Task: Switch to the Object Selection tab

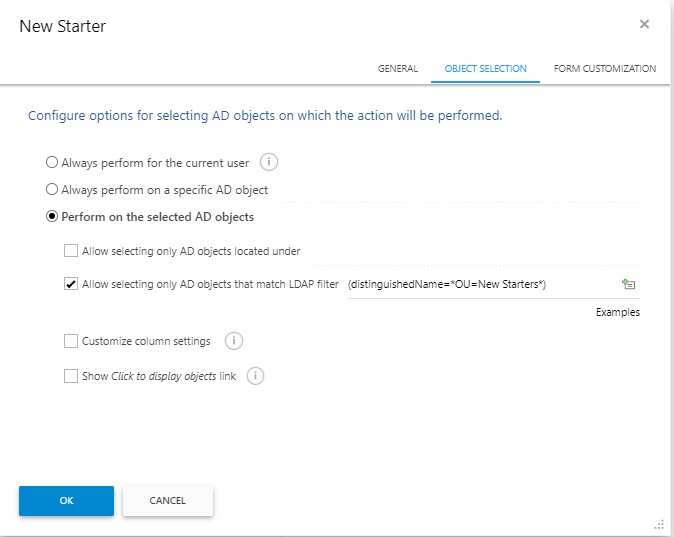Action: tap(485, 68)
